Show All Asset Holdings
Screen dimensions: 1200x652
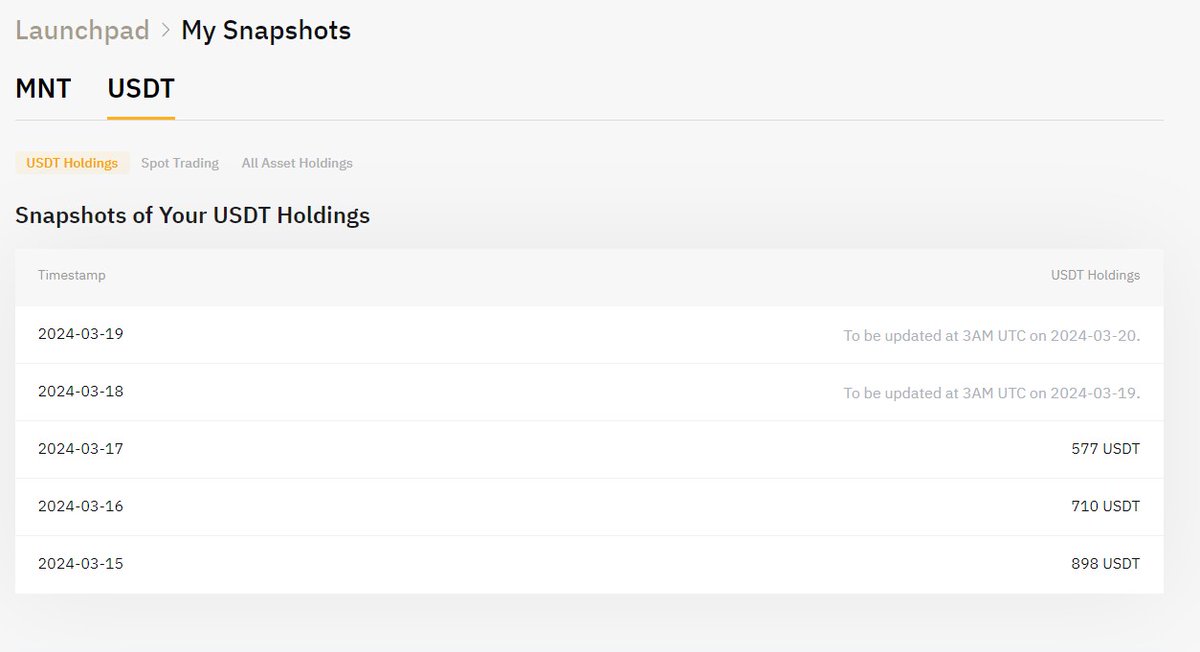tap(297, 163)
